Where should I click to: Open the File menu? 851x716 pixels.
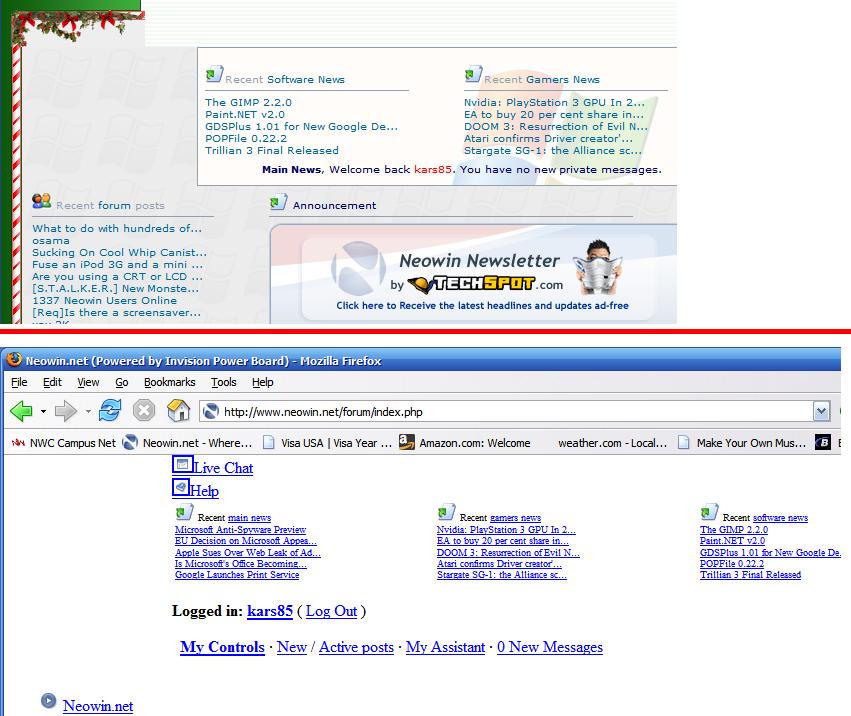point(19,382)
